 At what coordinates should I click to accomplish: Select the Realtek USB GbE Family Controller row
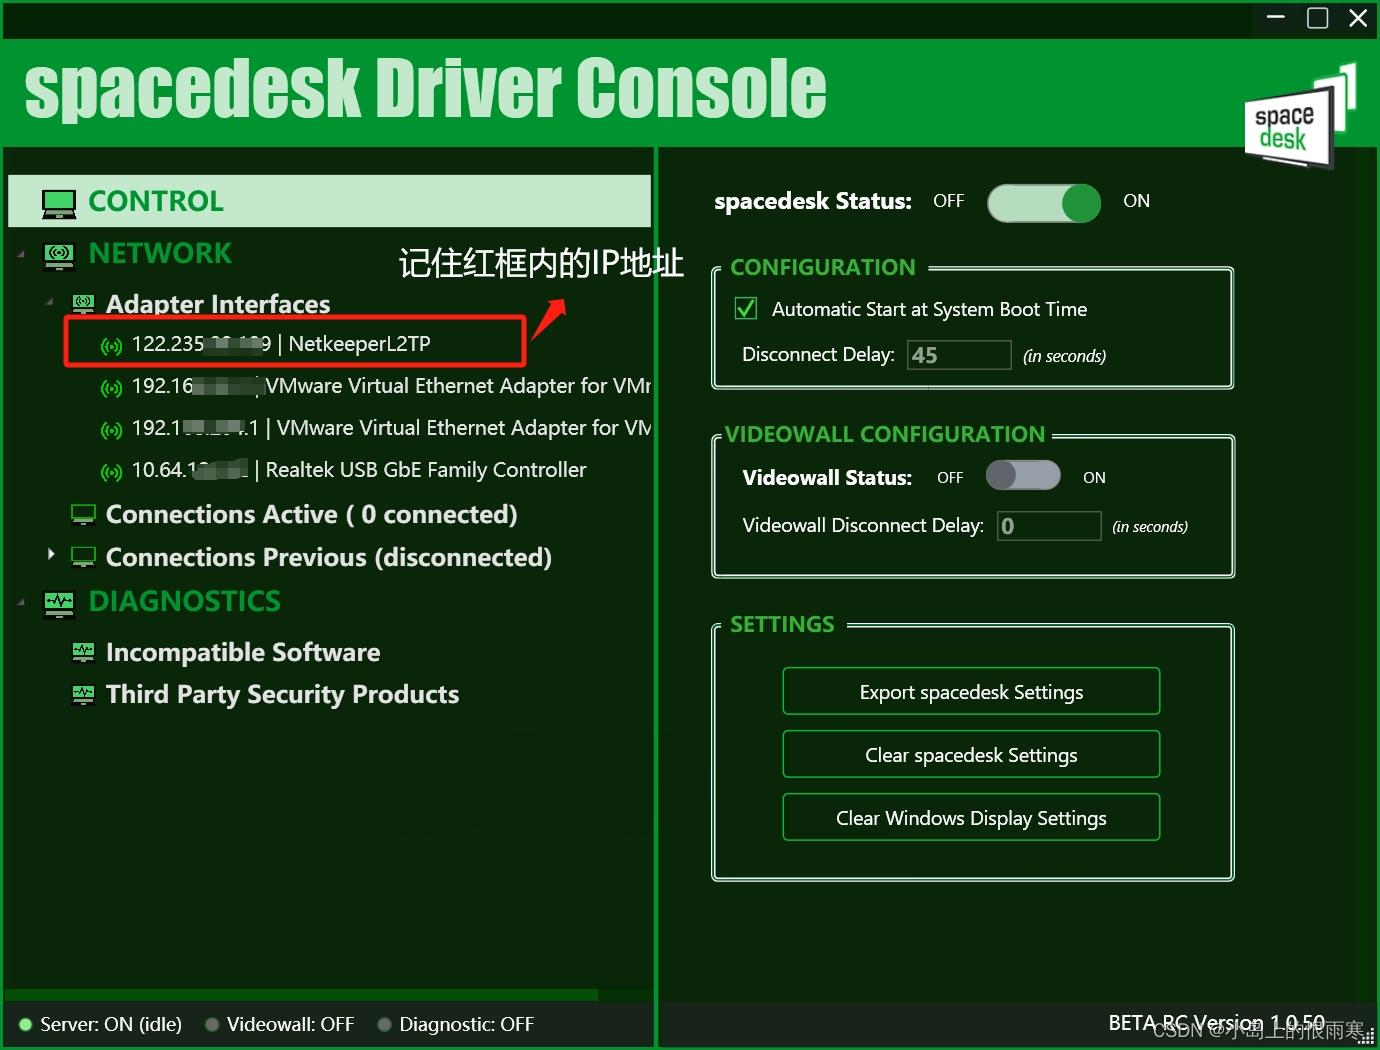point(359,470)
